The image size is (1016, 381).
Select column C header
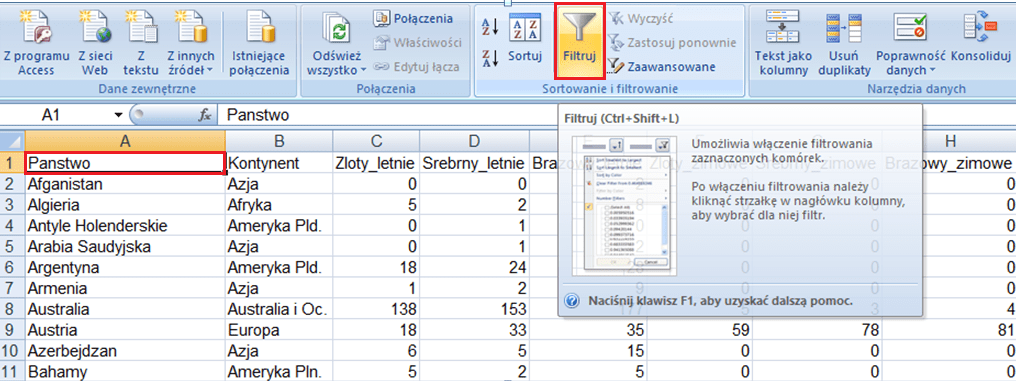(376, 141)
